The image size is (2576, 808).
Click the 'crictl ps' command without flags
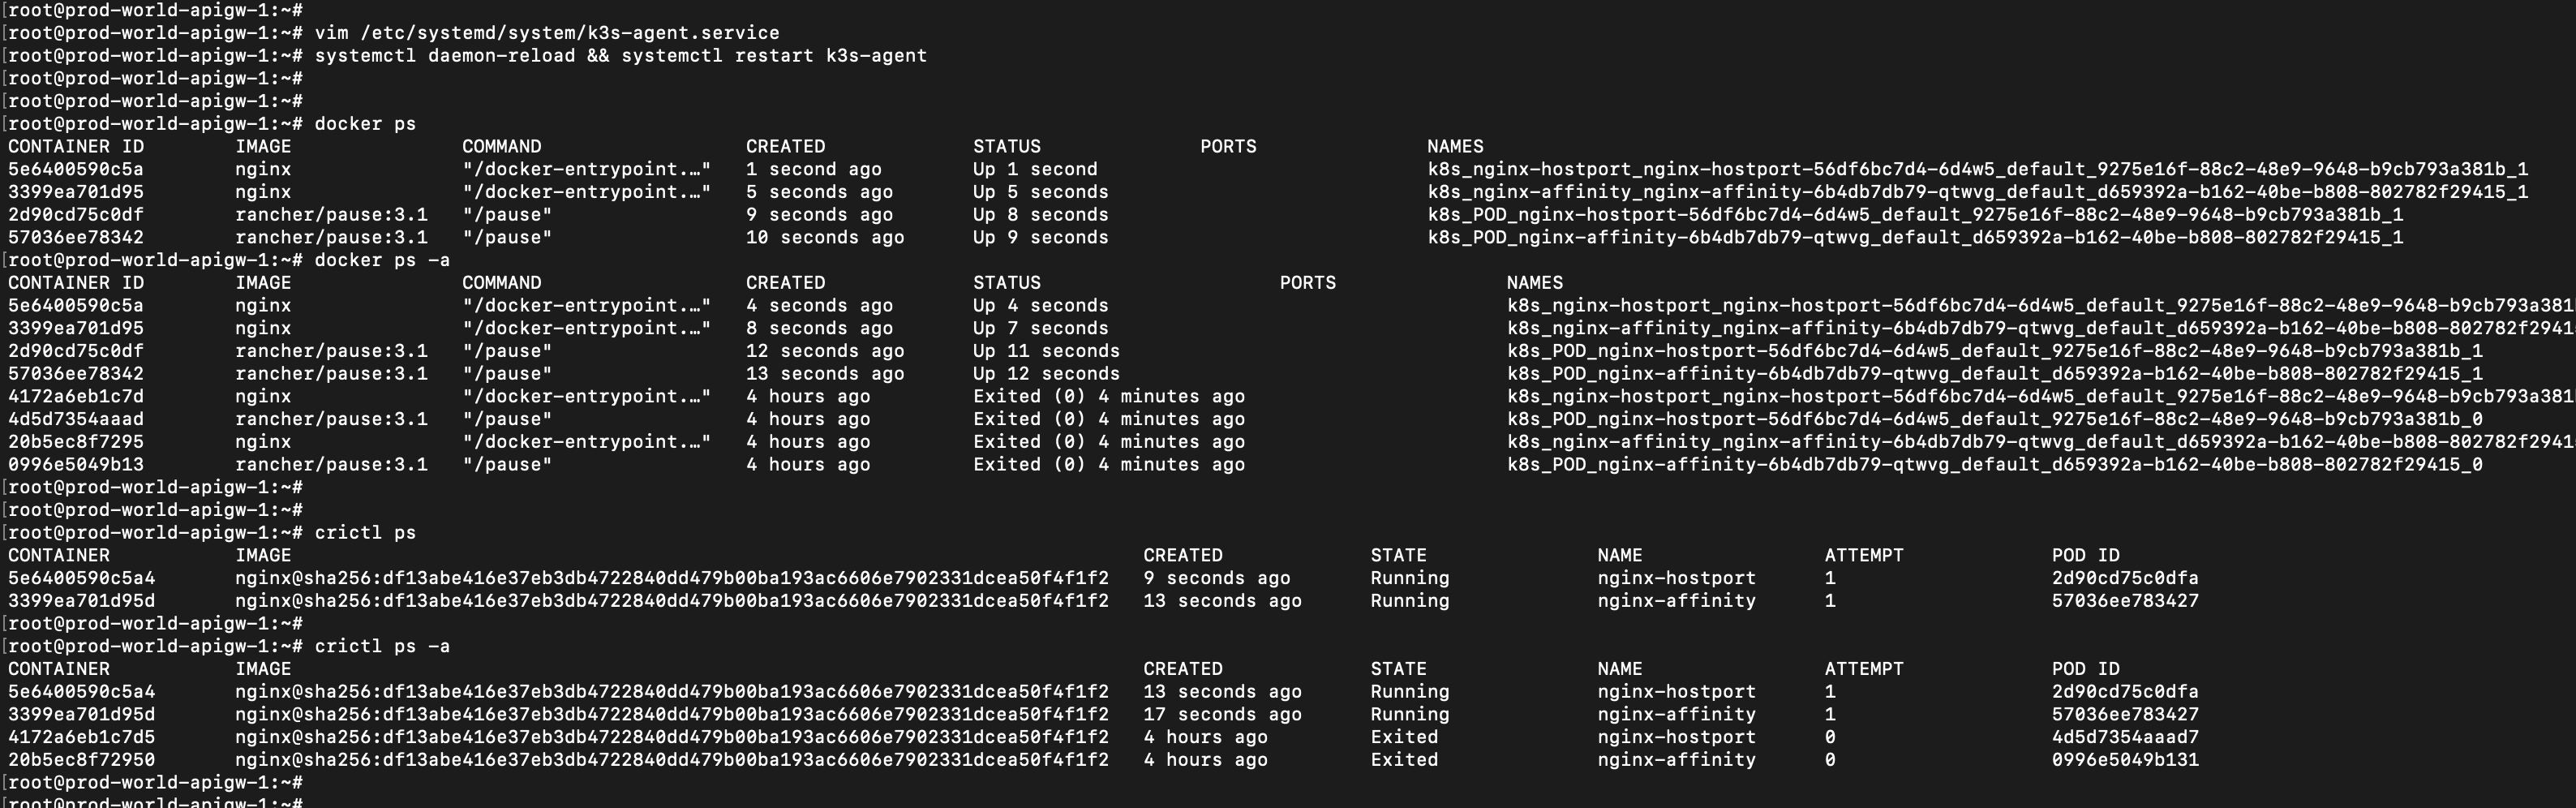point(365,533)
